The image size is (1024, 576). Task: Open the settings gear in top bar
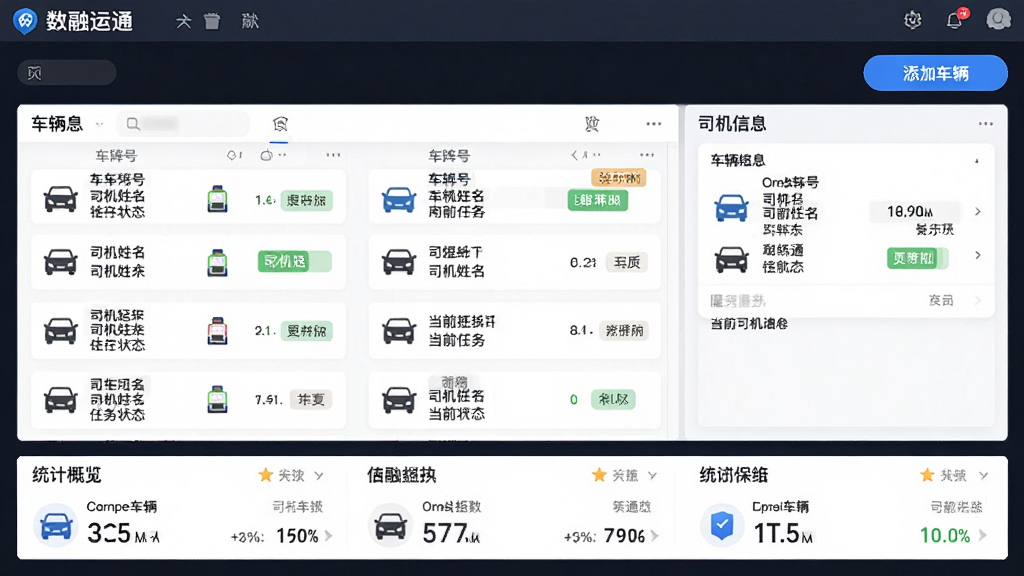(912, 20)
